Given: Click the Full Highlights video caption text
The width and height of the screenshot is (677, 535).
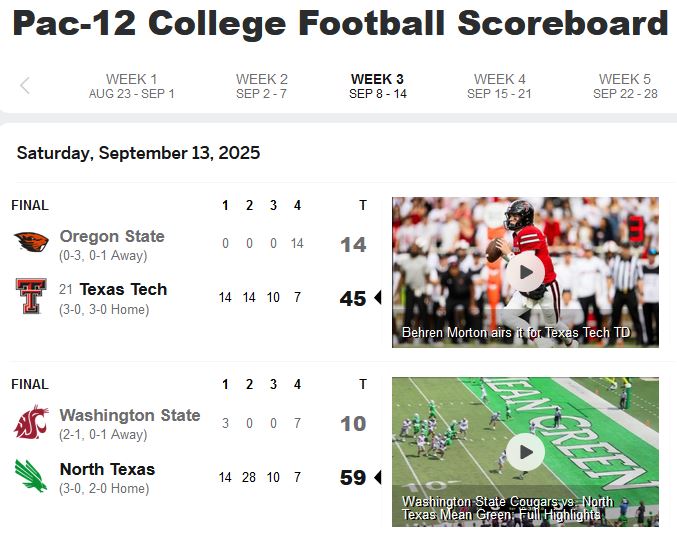Looking at the screenshot, I should pyautogui.click(x=508, y=508).
